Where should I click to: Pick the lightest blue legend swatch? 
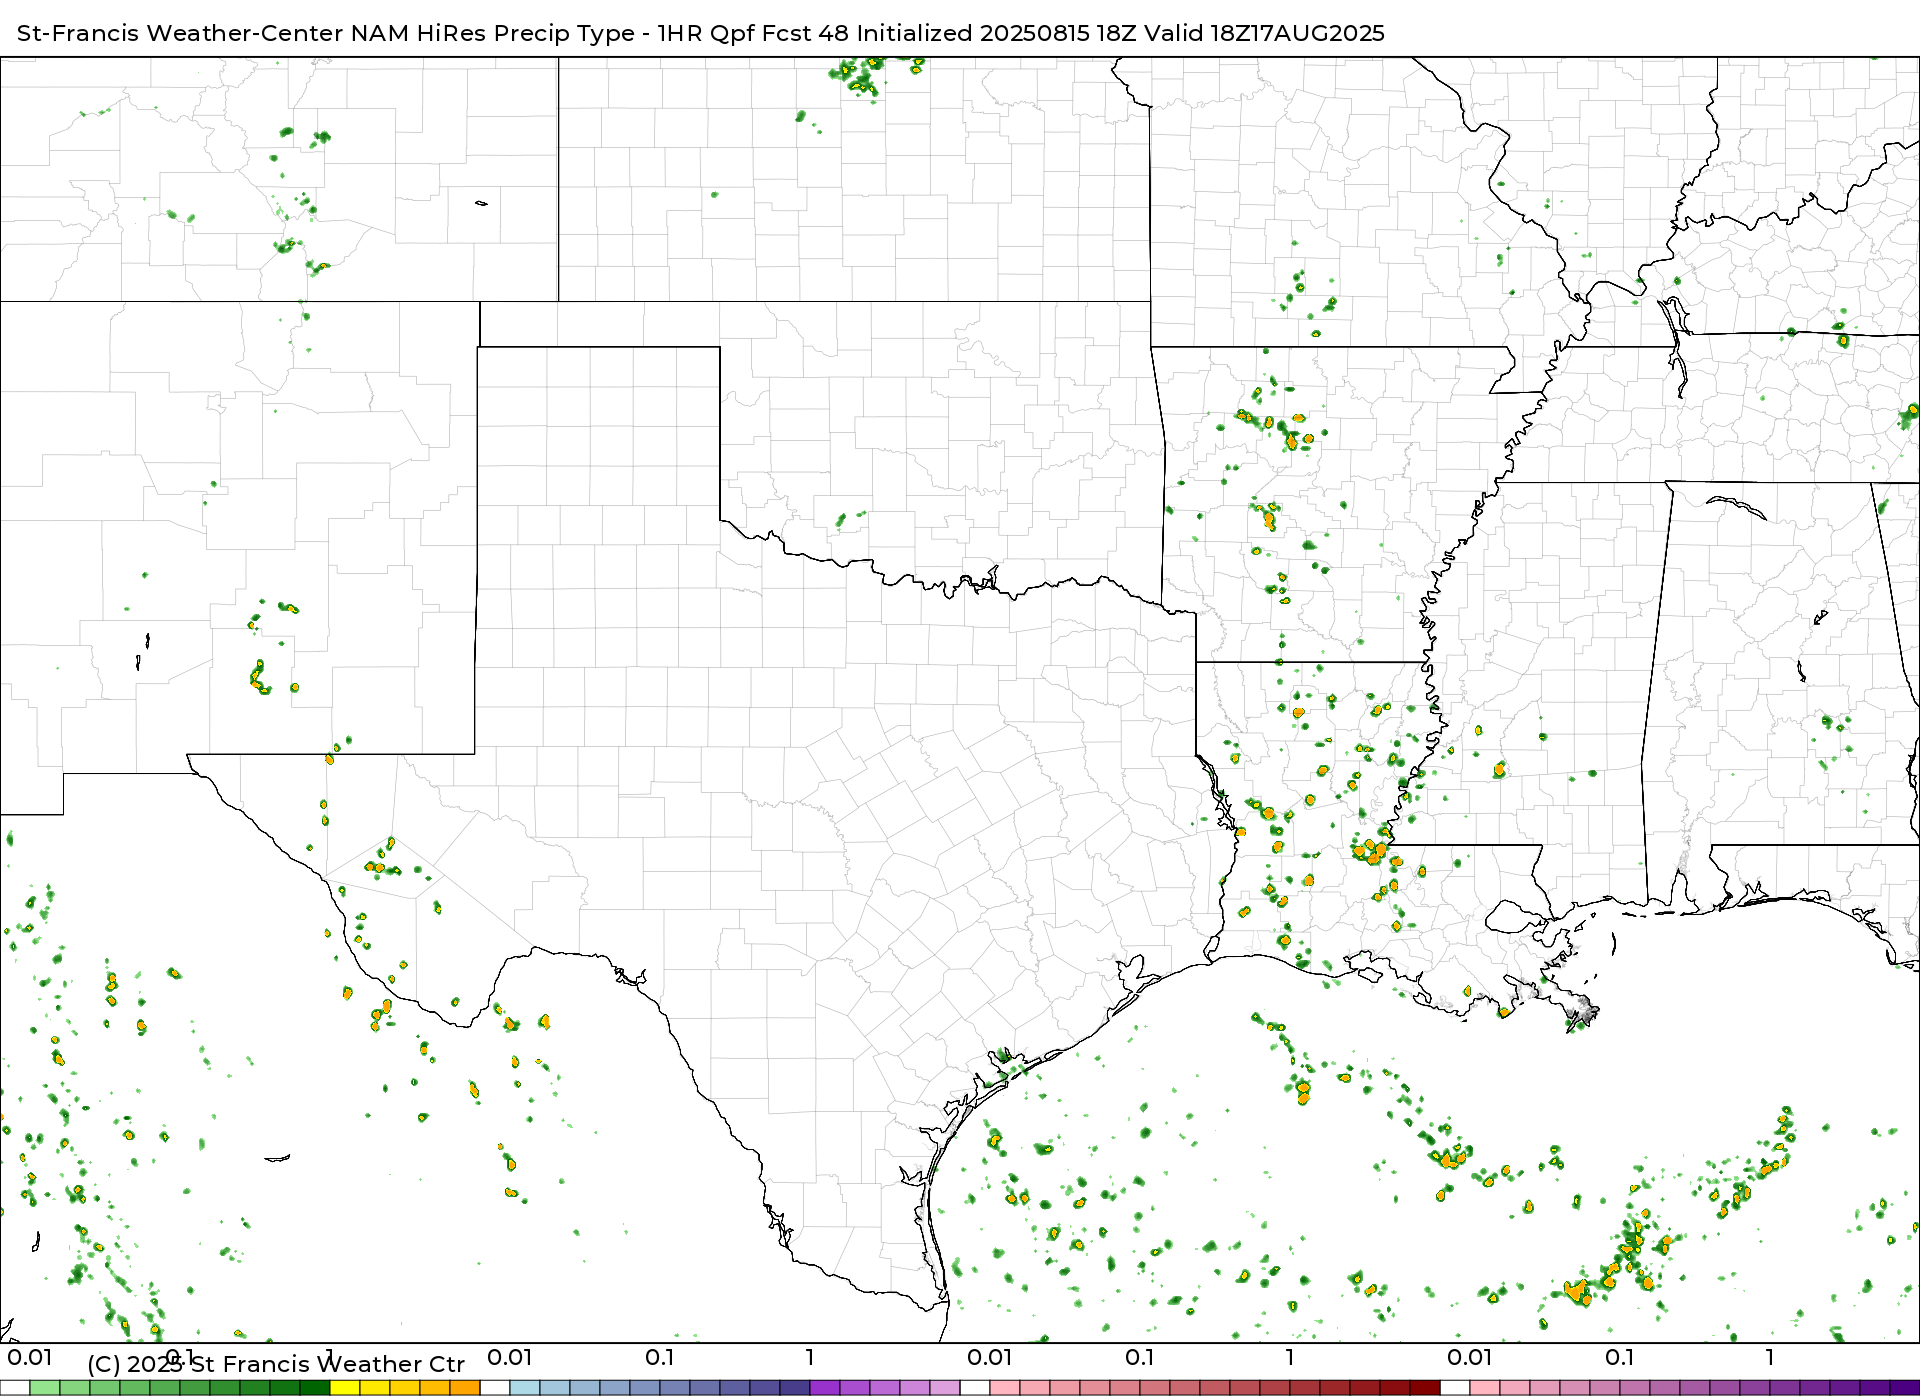point(525,1388)
